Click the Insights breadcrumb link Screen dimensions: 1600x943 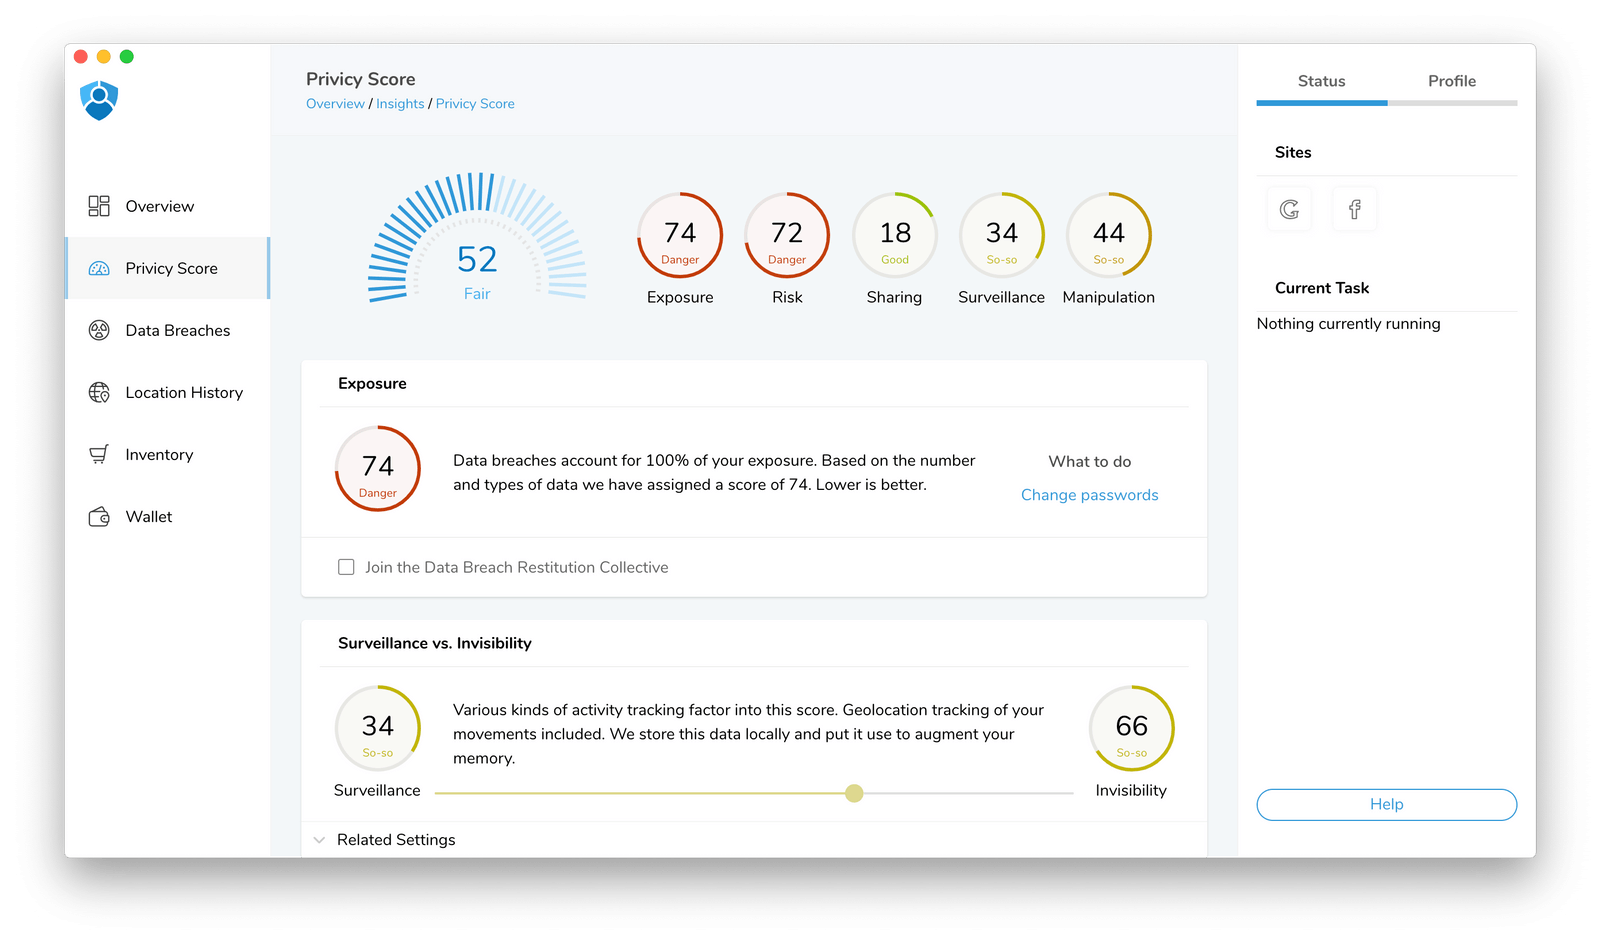[x=400, y=104]
